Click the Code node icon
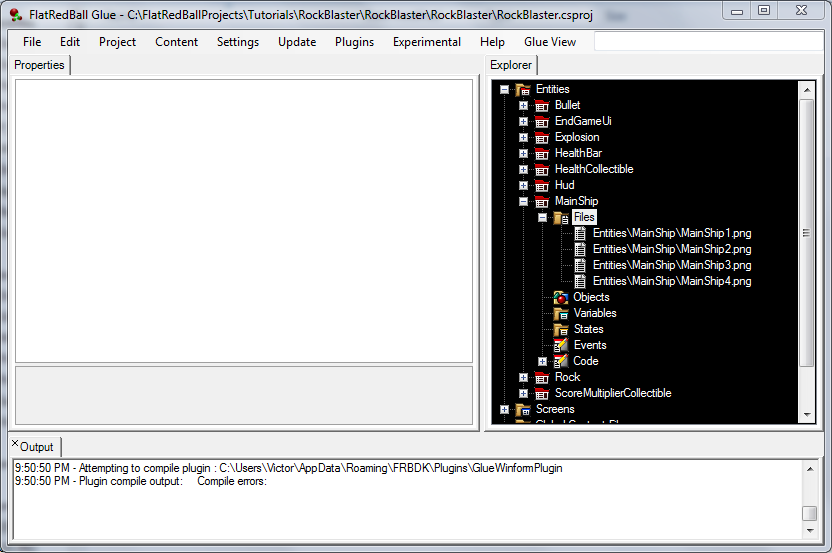The image size is (832, 553). pyautogui.click(x=561, y=361)
